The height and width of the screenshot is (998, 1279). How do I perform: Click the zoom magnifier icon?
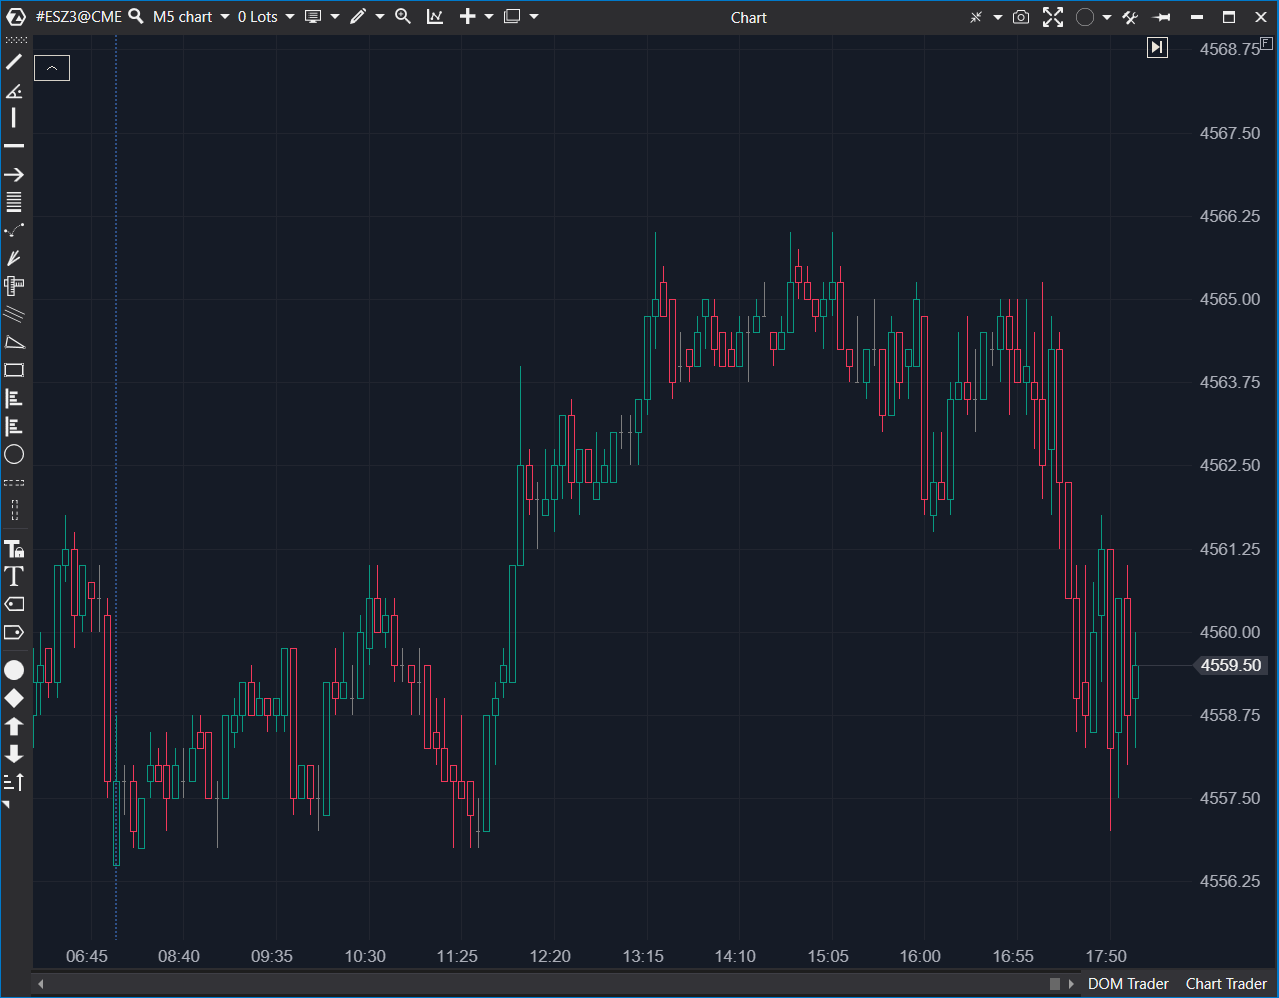coord(403,17)
